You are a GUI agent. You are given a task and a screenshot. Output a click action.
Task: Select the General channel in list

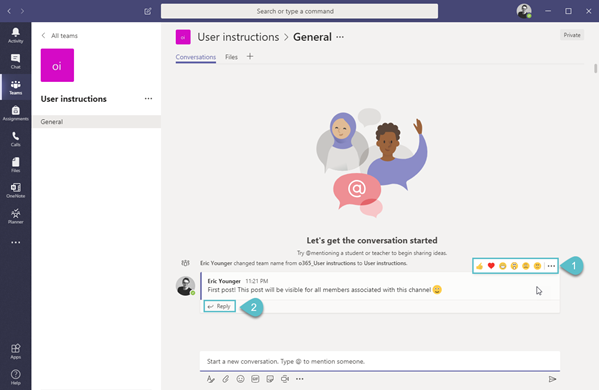[x=97, y=121]
